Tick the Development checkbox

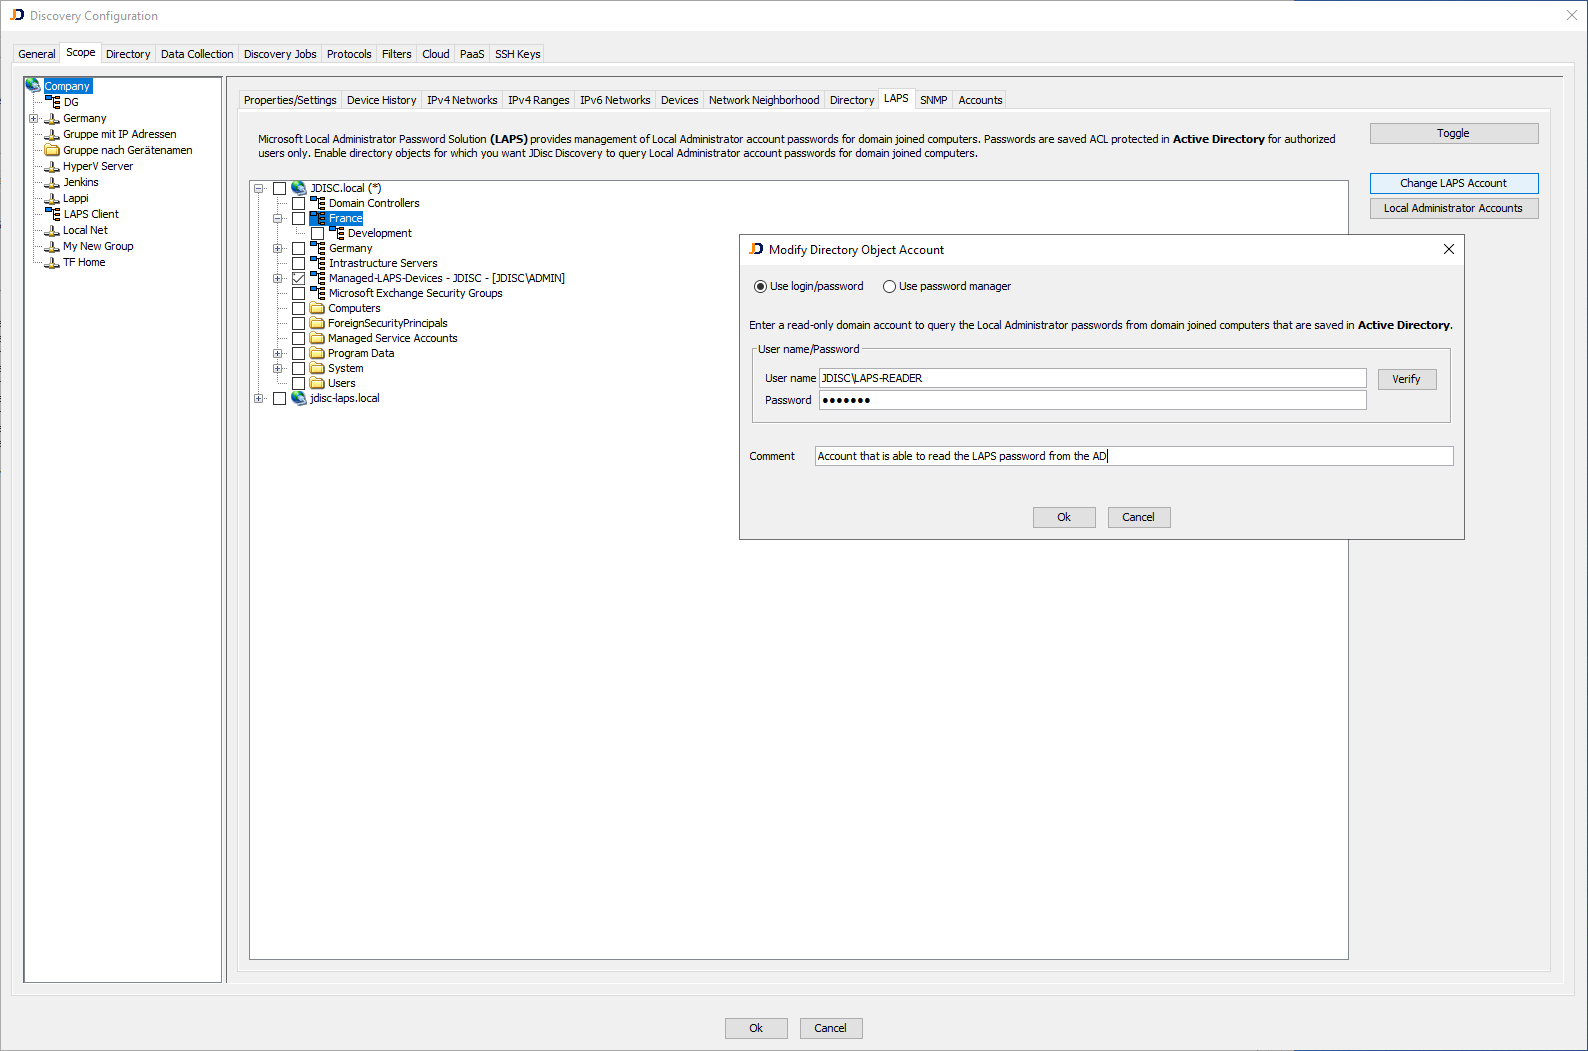317,233
